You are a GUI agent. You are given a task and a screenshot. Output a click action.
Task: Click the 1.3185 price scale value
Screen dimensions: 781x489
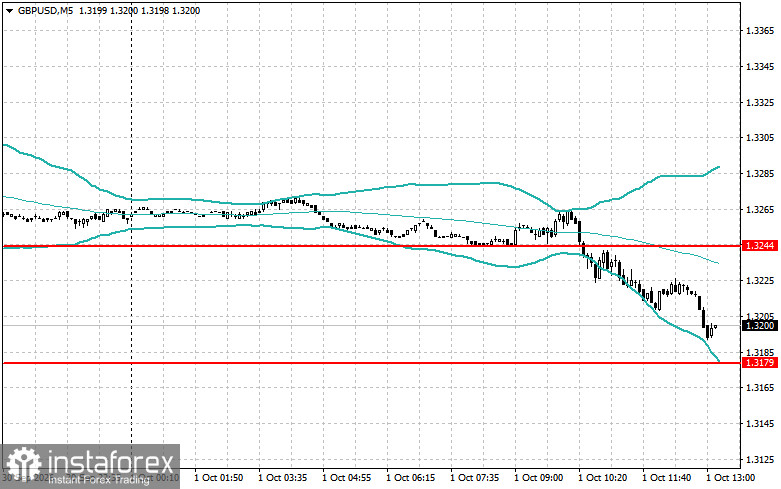760,352
